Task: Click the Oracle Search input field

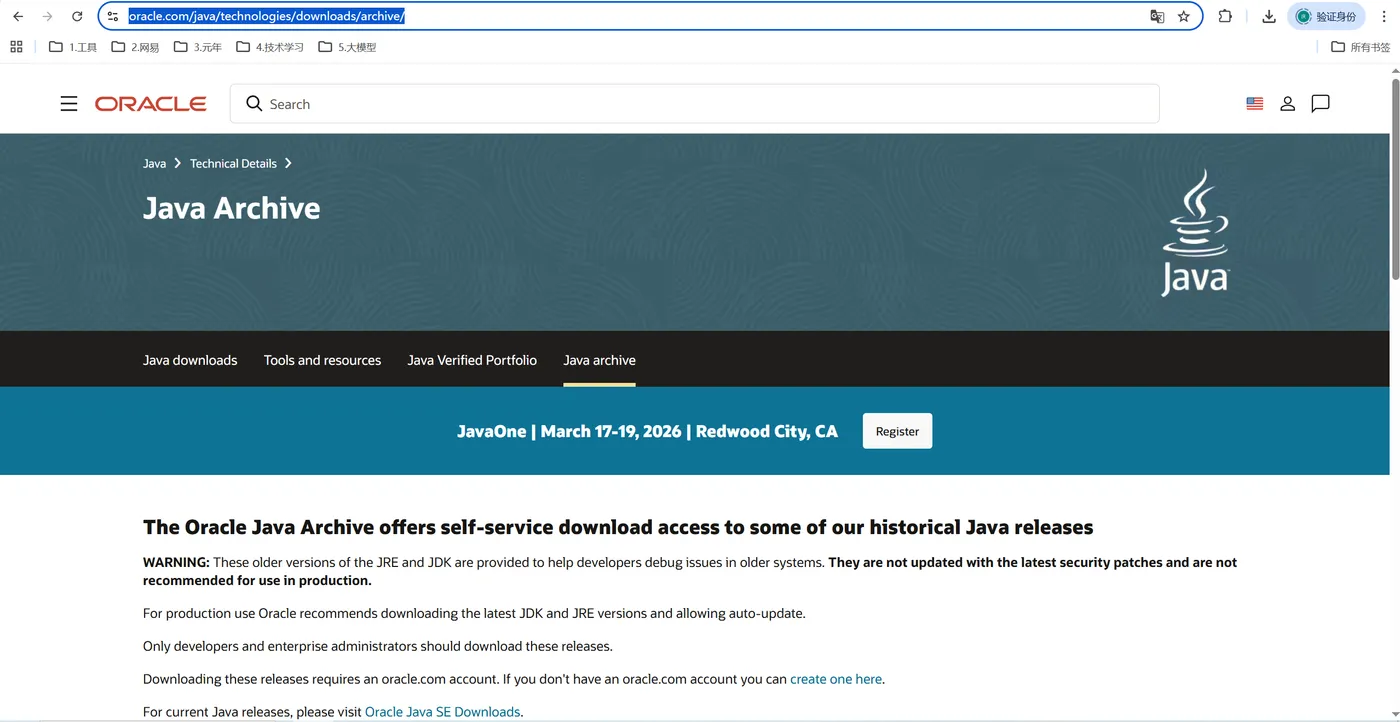Action: (x=694, y=104)
